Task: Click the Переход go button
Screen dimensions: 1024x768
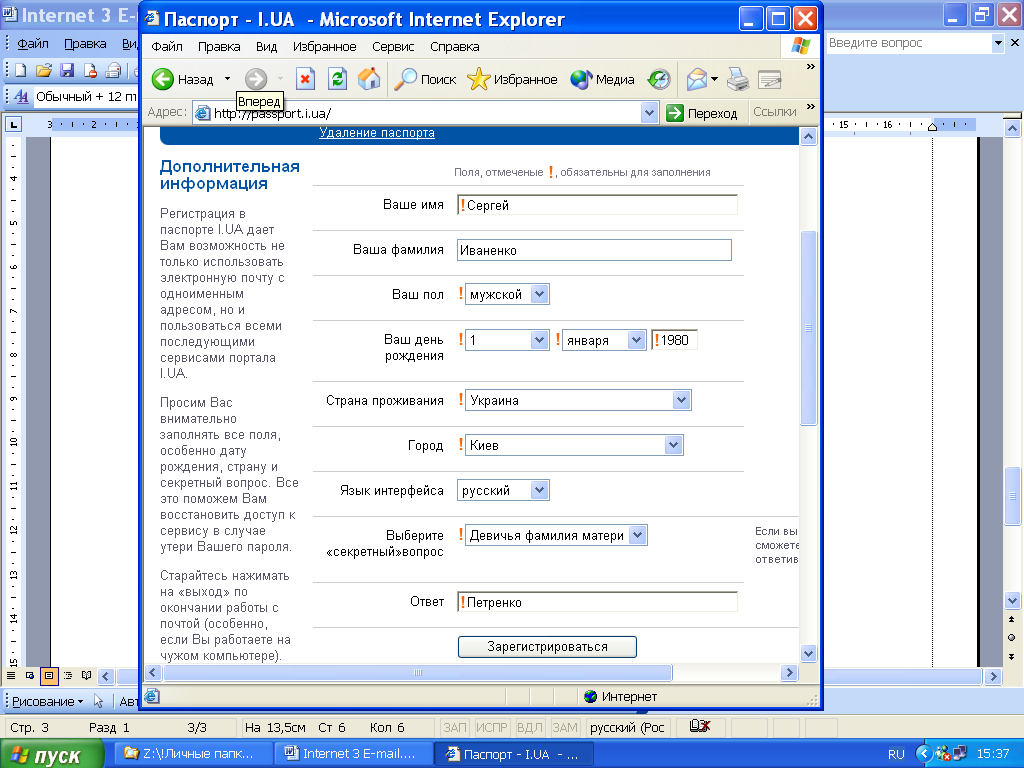Action: point(702,113)
